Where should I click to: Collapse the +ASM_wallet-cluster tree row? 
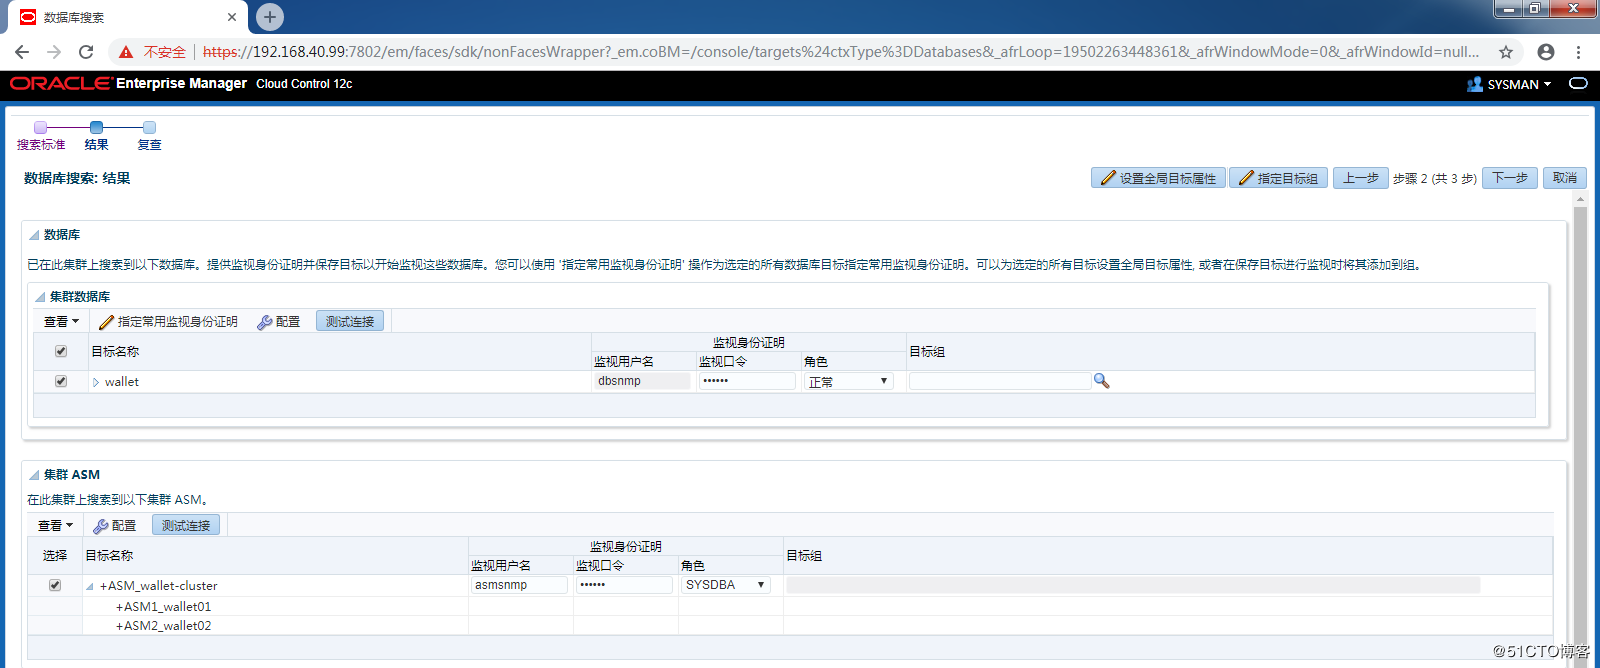point(90,586)
